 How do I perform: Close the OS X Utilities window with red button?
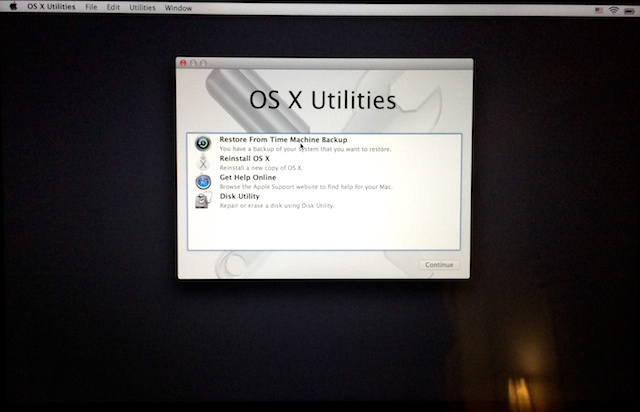pos(183,63)
